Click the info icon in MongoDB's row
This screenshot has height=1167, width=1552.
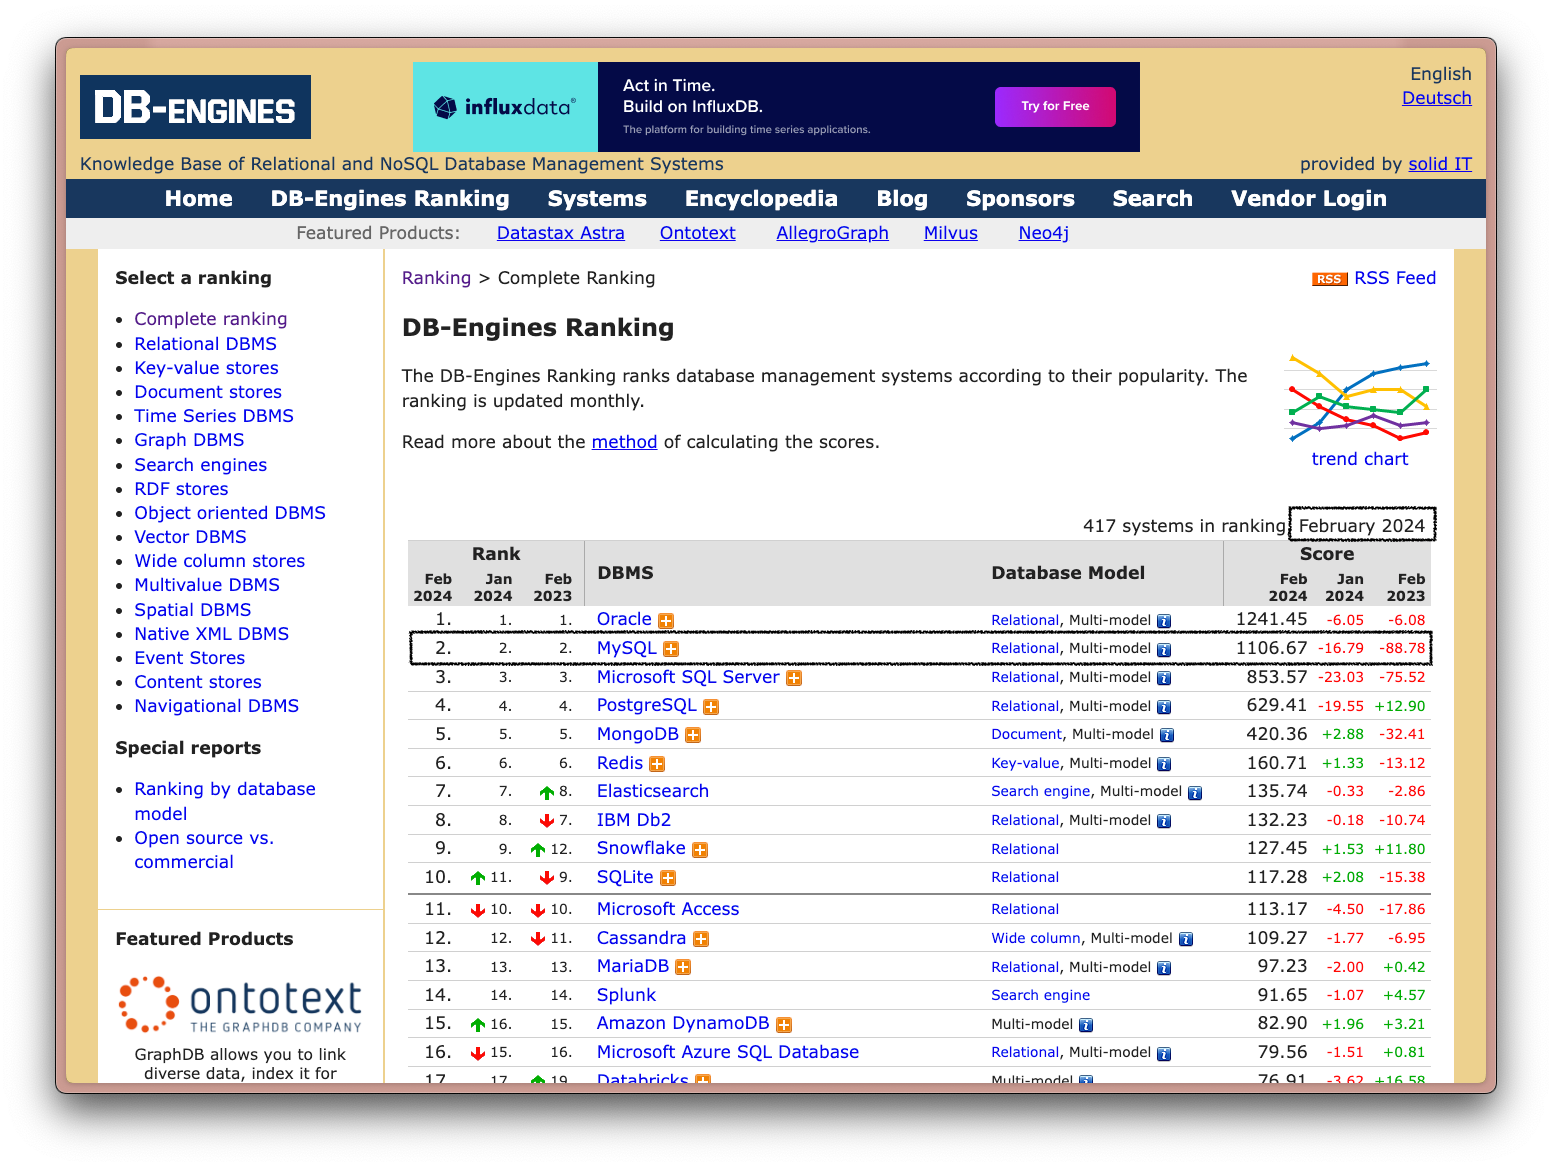(1167, 735)
